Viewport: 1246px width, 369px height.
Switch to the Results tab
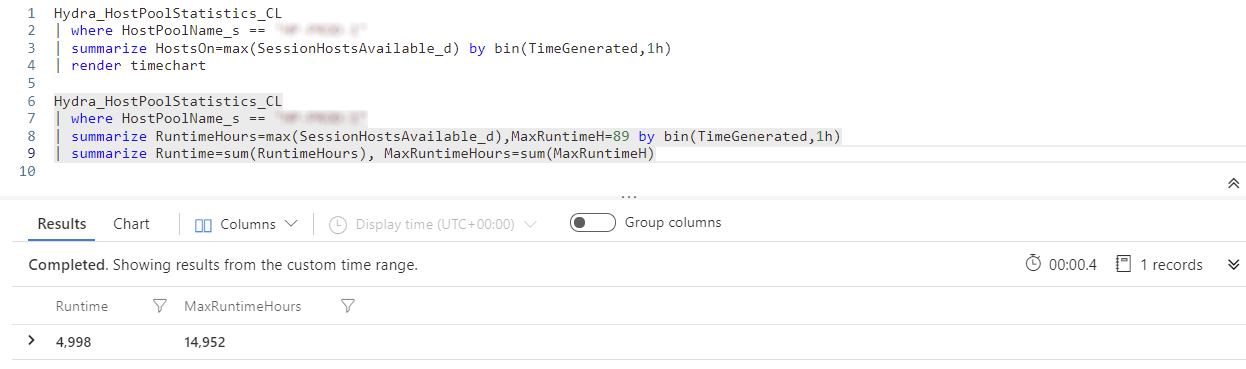[62, 224]
